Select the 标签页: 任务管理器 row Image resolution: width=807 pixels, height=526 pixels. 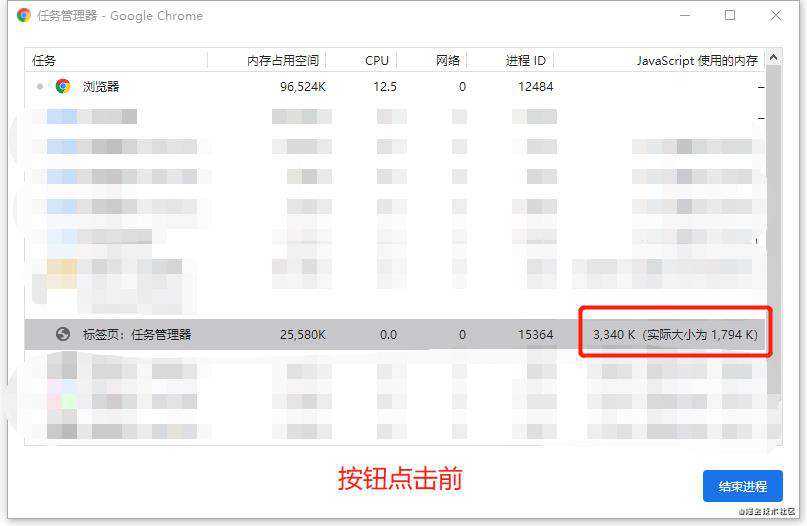[x=395, y=335]
